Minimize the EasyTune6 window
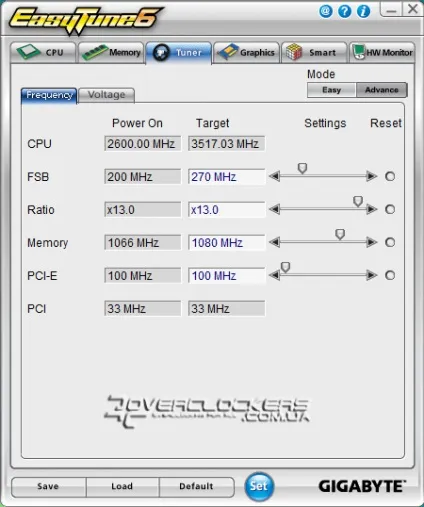The width and height of the screenshot is (424, 507). pos(391,9)
